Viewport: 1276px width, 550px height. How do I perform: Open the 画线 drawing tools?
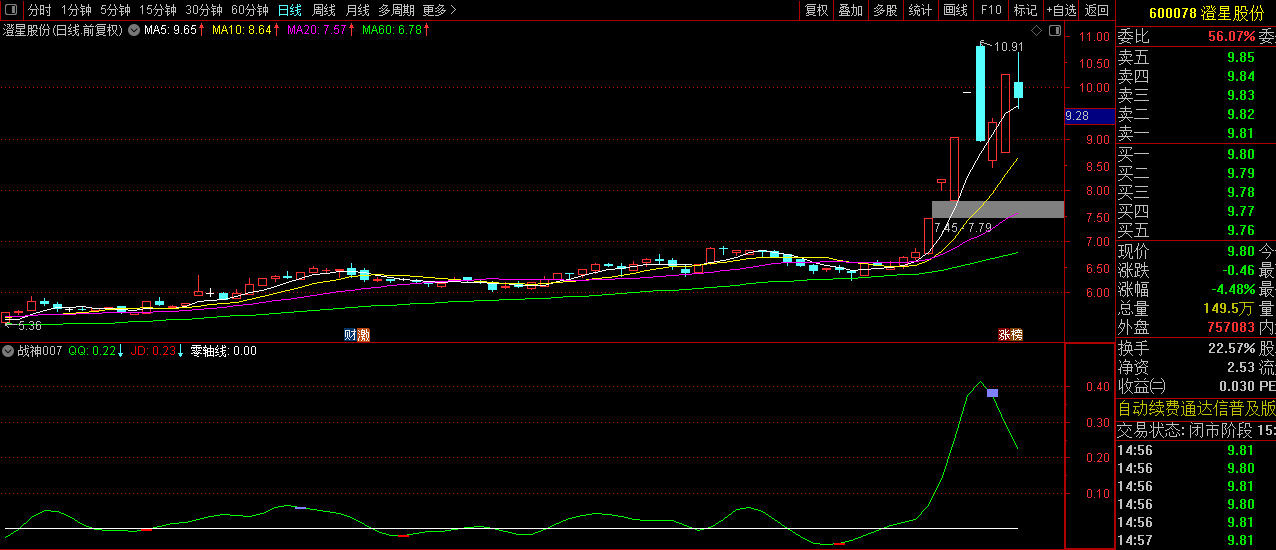(955, 10)
